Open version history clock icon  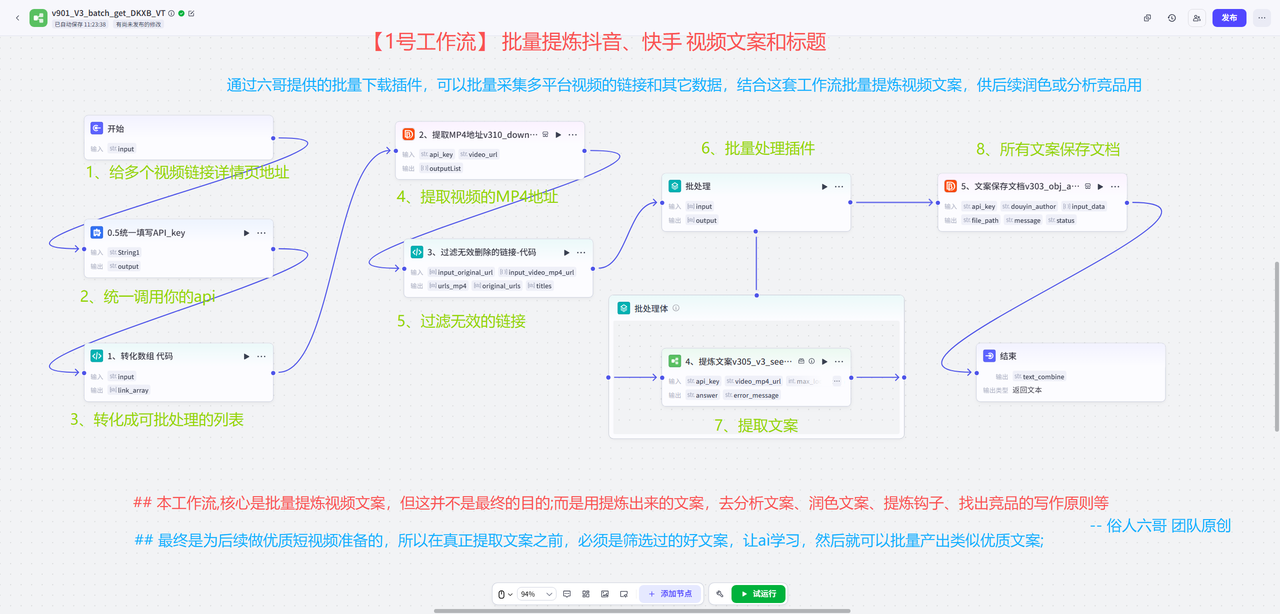1172,18
